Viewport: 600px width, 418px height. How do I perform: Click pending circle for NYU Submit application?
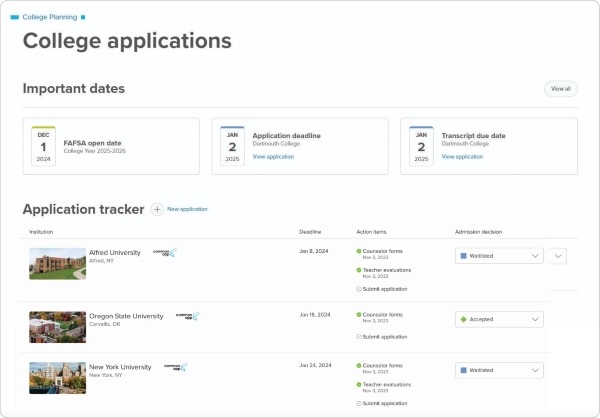[359, 403]
